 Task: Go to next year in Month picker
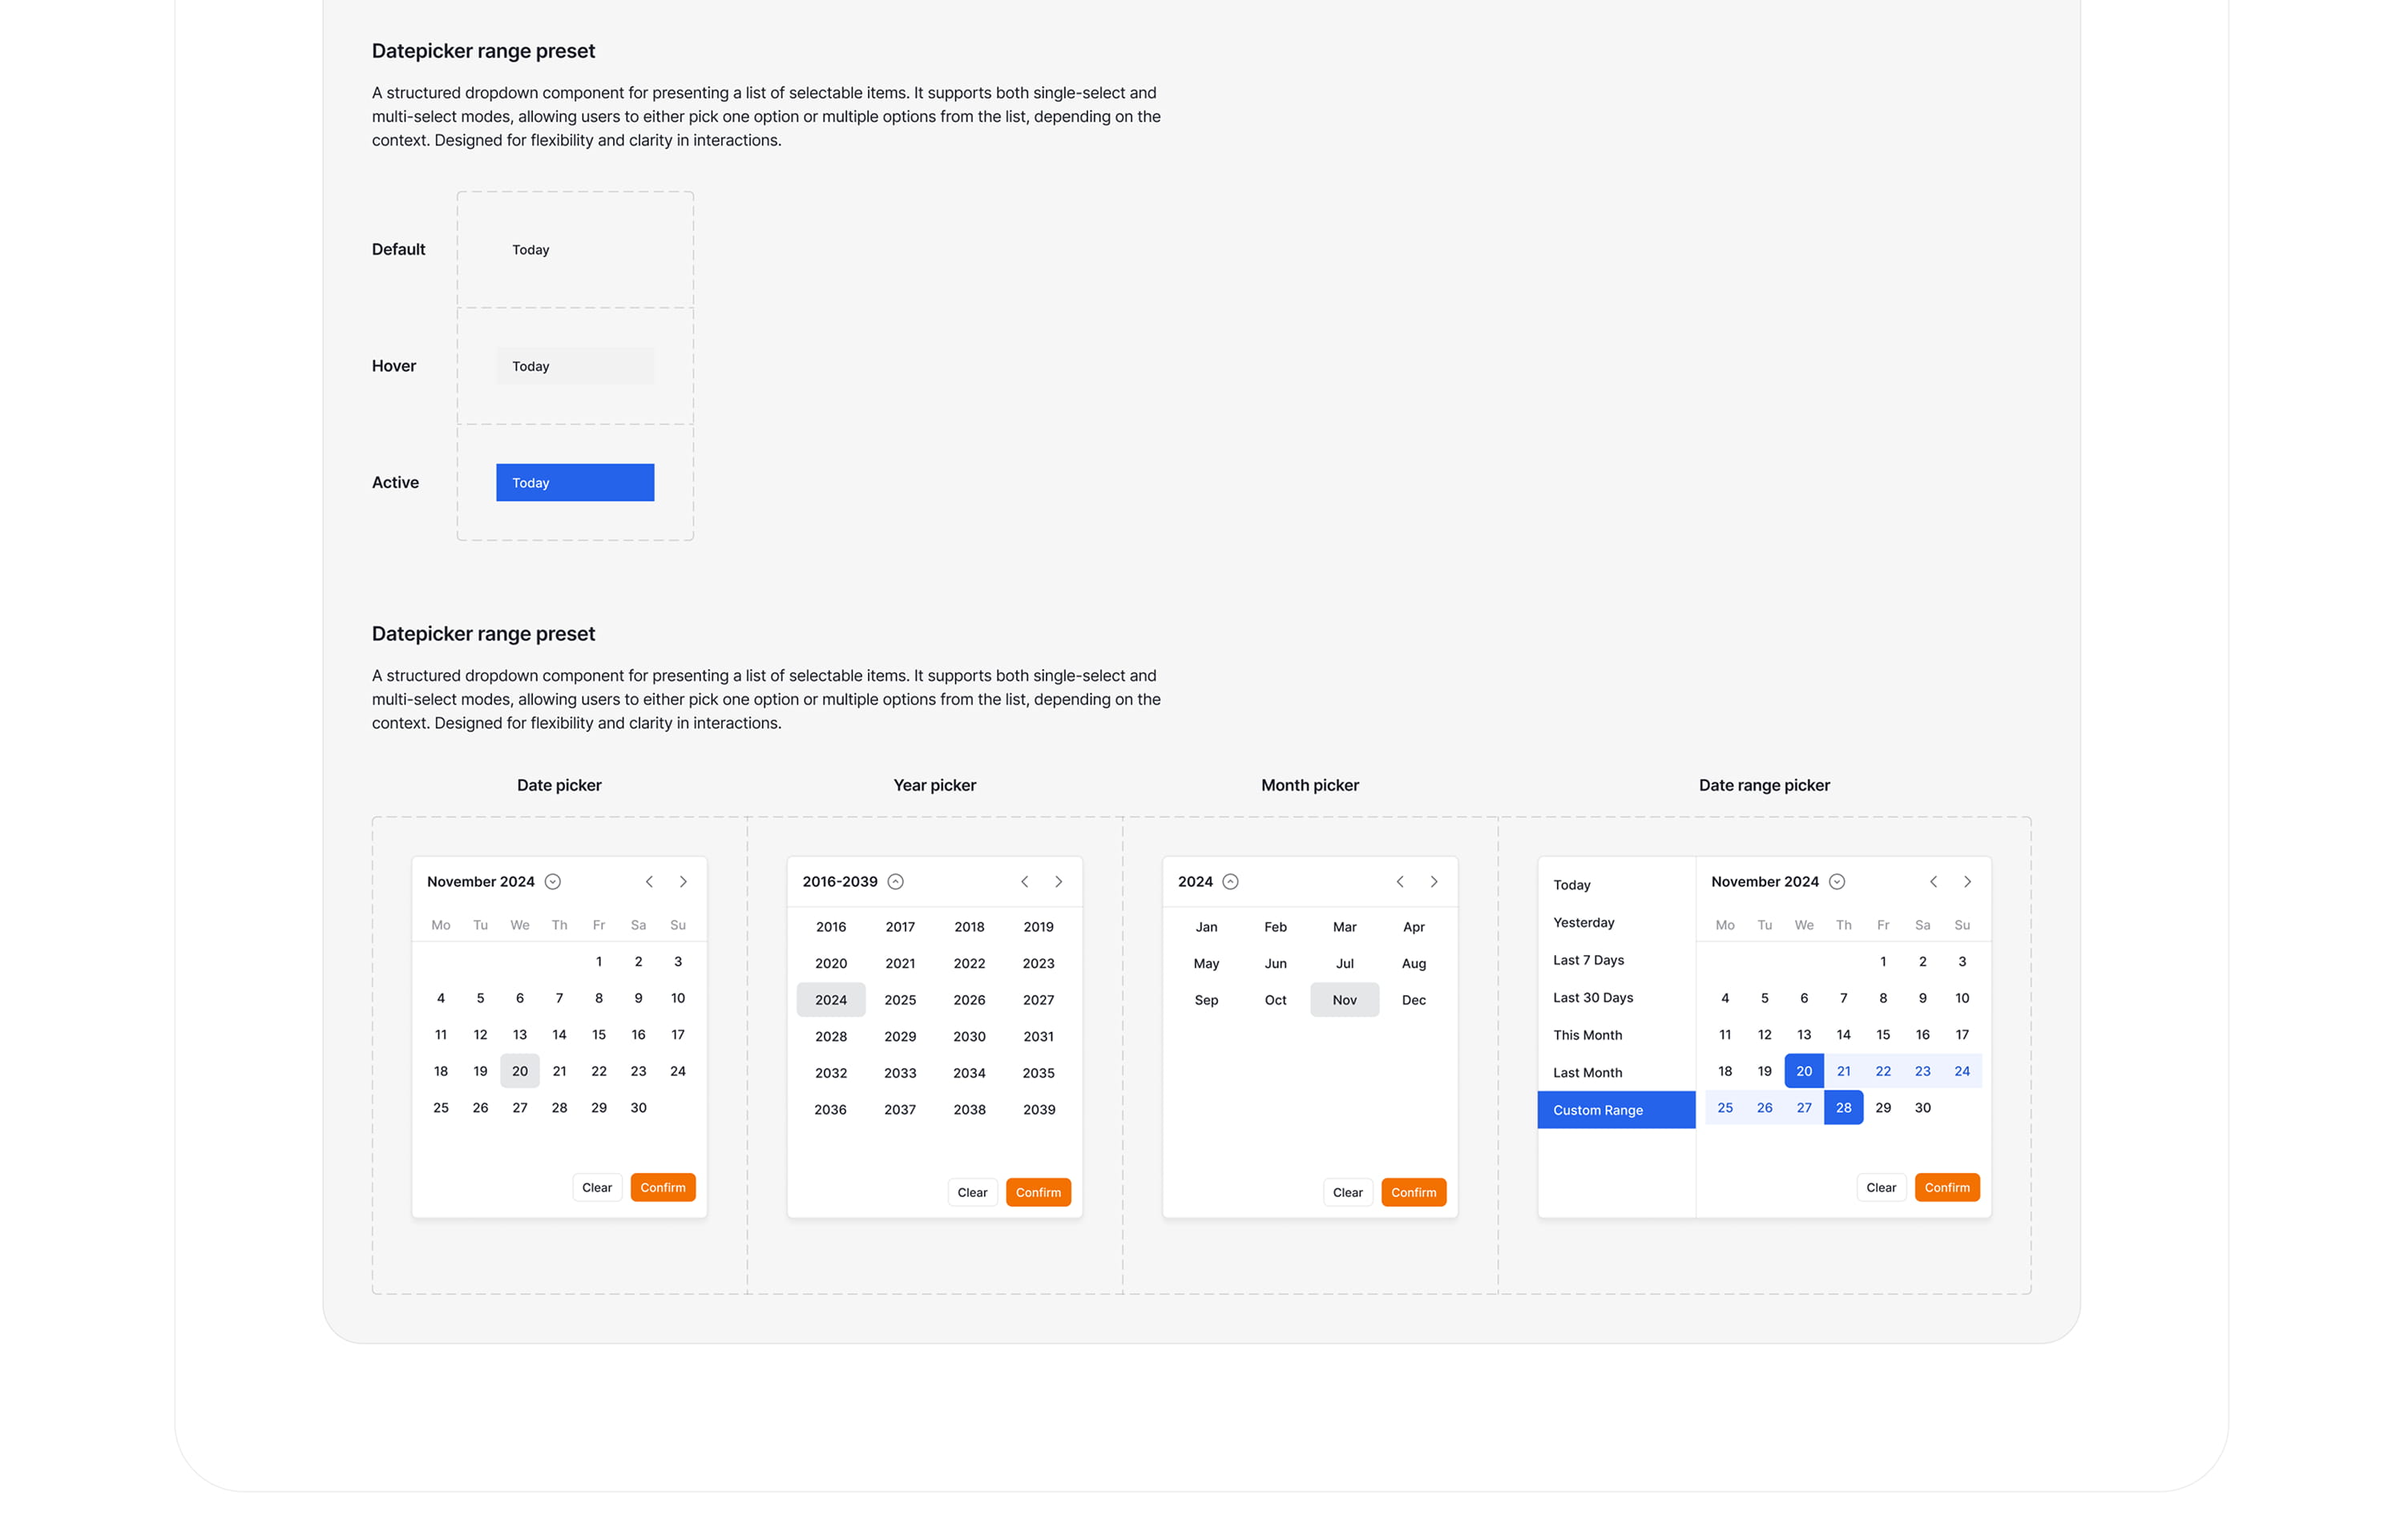click(1433, 881)
